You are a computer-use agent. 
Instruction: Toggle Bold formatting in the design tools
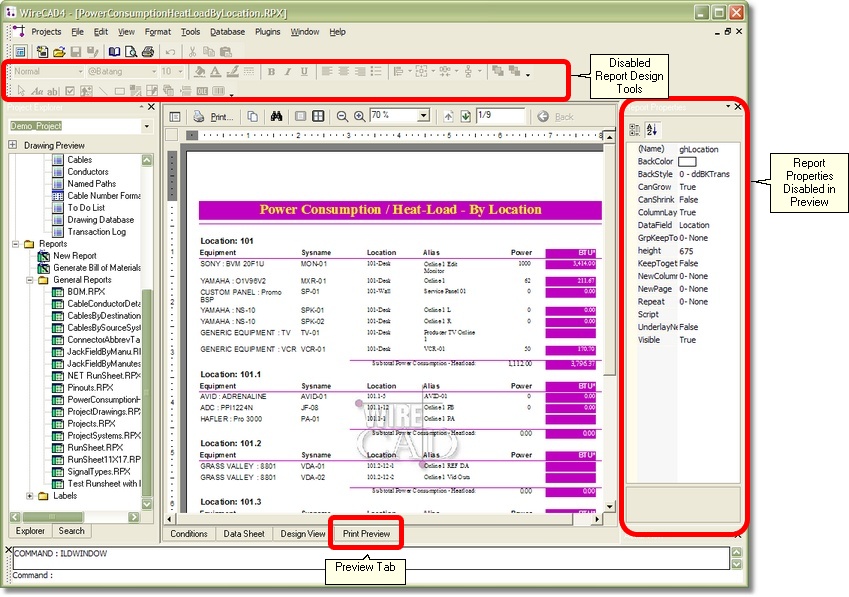(271, 71)
